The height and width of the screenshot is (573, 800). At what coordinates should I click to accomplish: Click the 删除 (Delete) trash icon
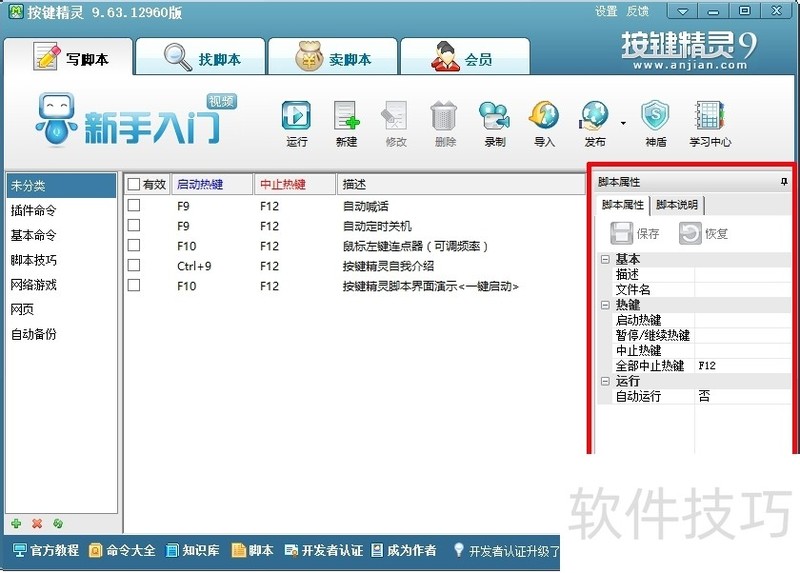tap(445, 123)
